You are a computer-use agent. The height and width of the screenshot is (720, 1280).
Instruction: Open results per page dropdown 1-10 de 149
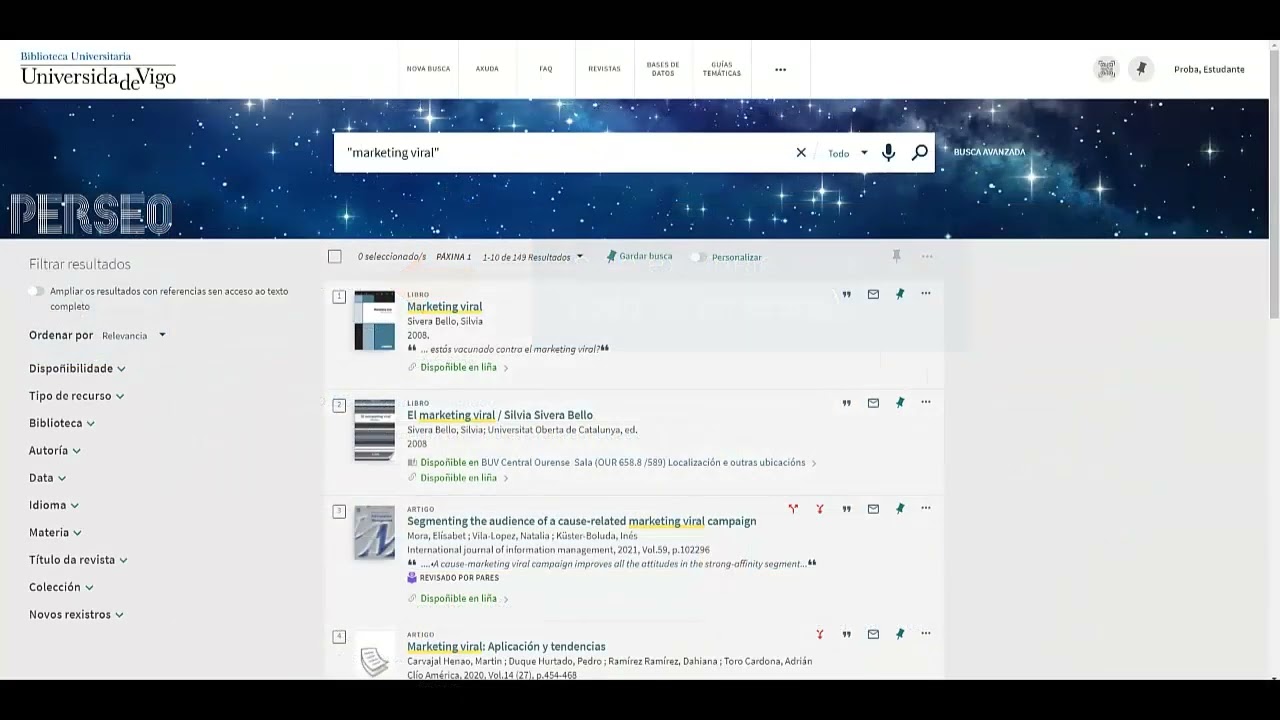click(x=533, y=257)
